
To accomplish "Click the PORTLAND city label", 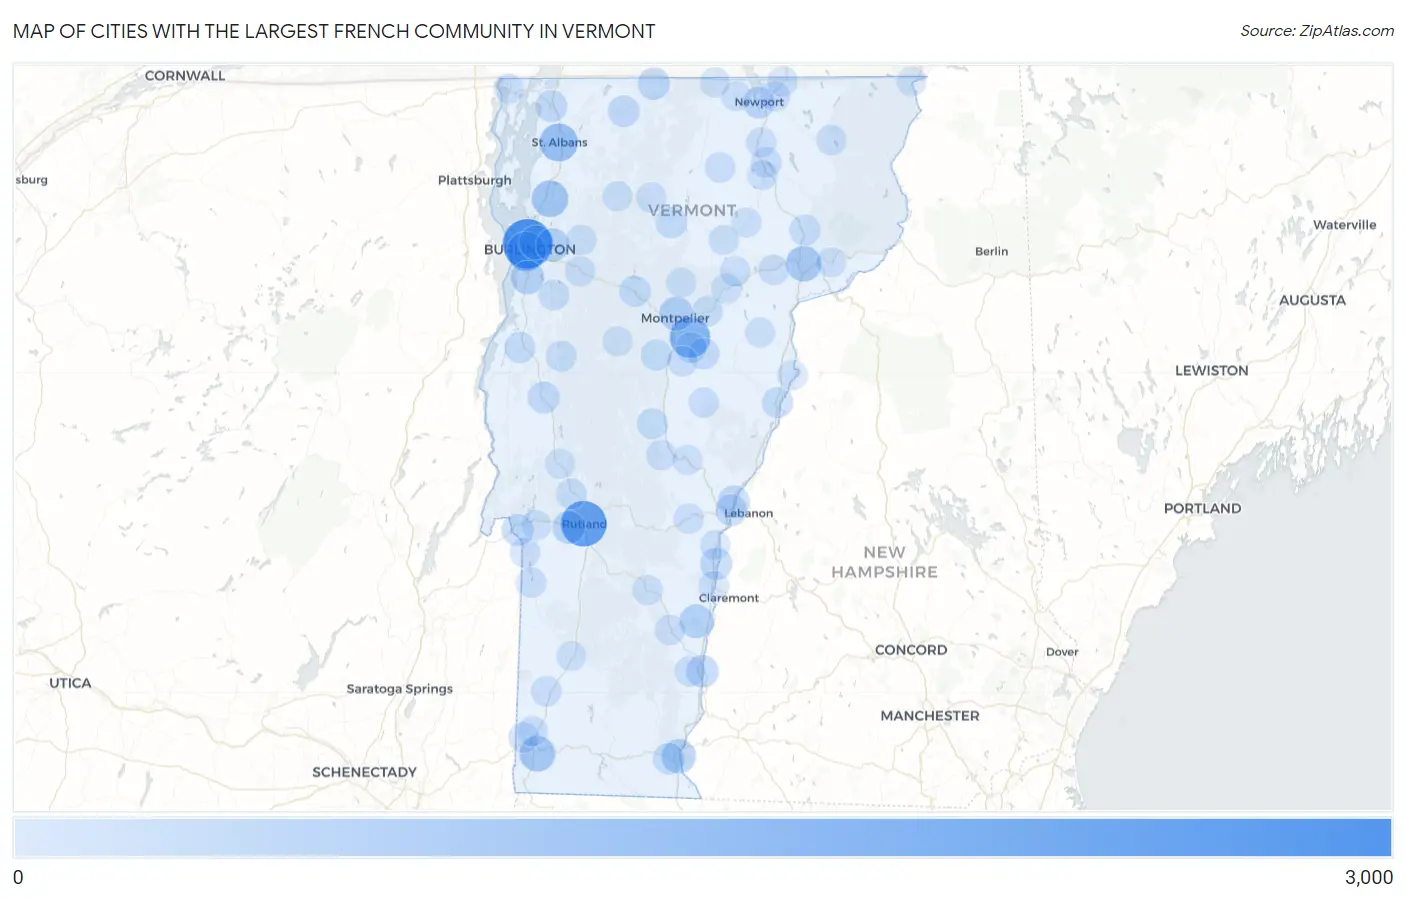I will 1202,508.
